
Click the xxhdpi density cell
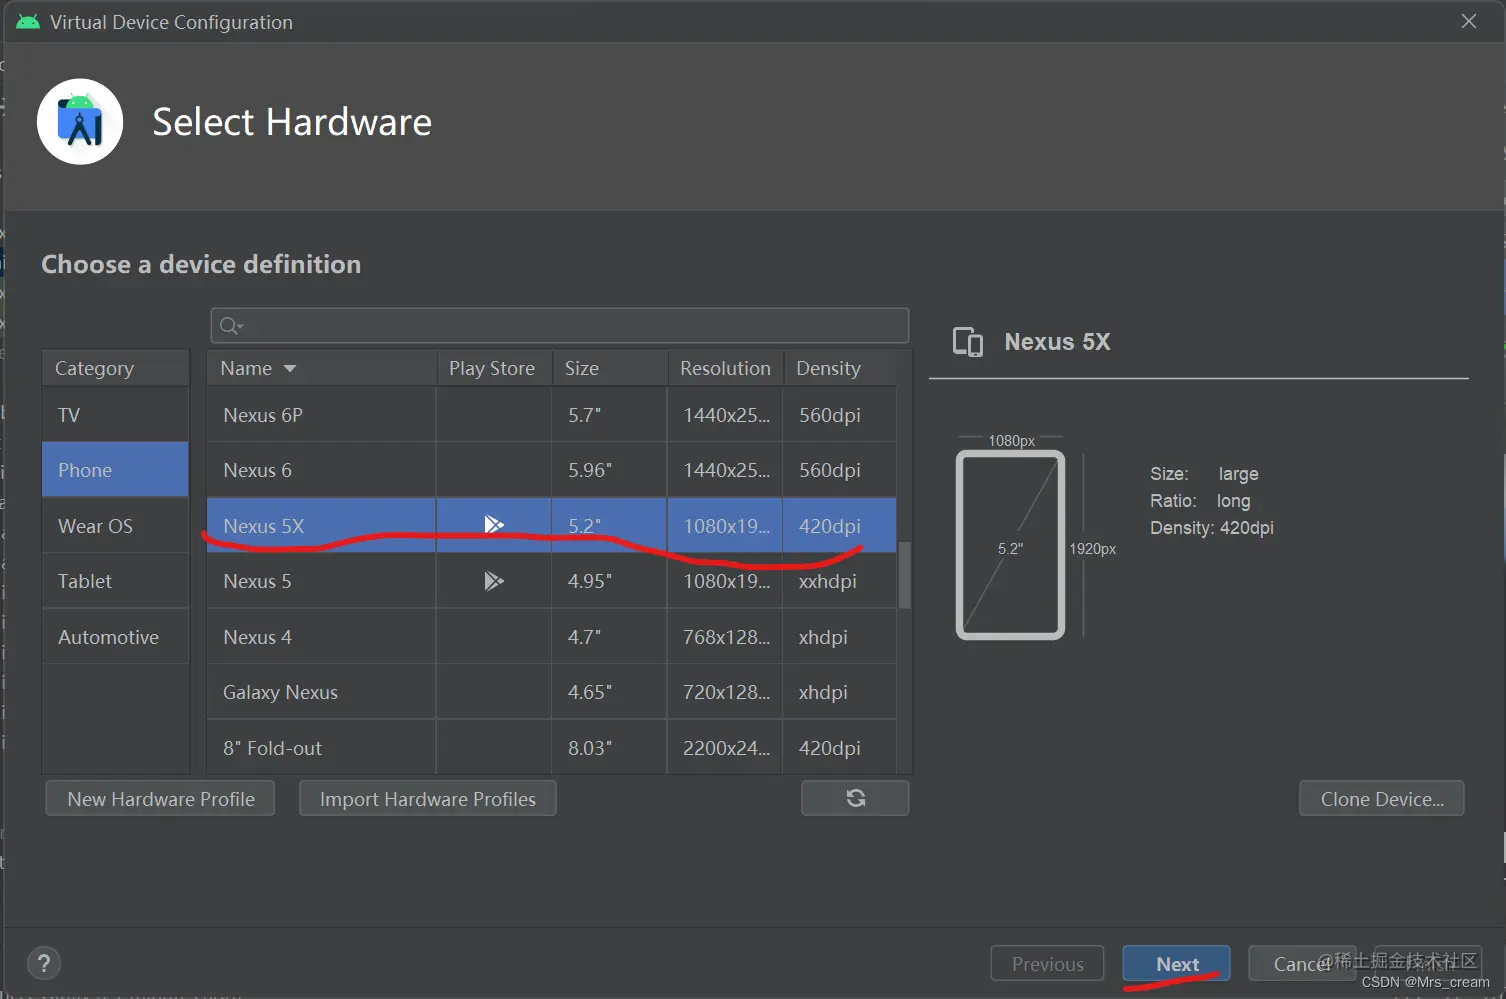click(840, 581)
